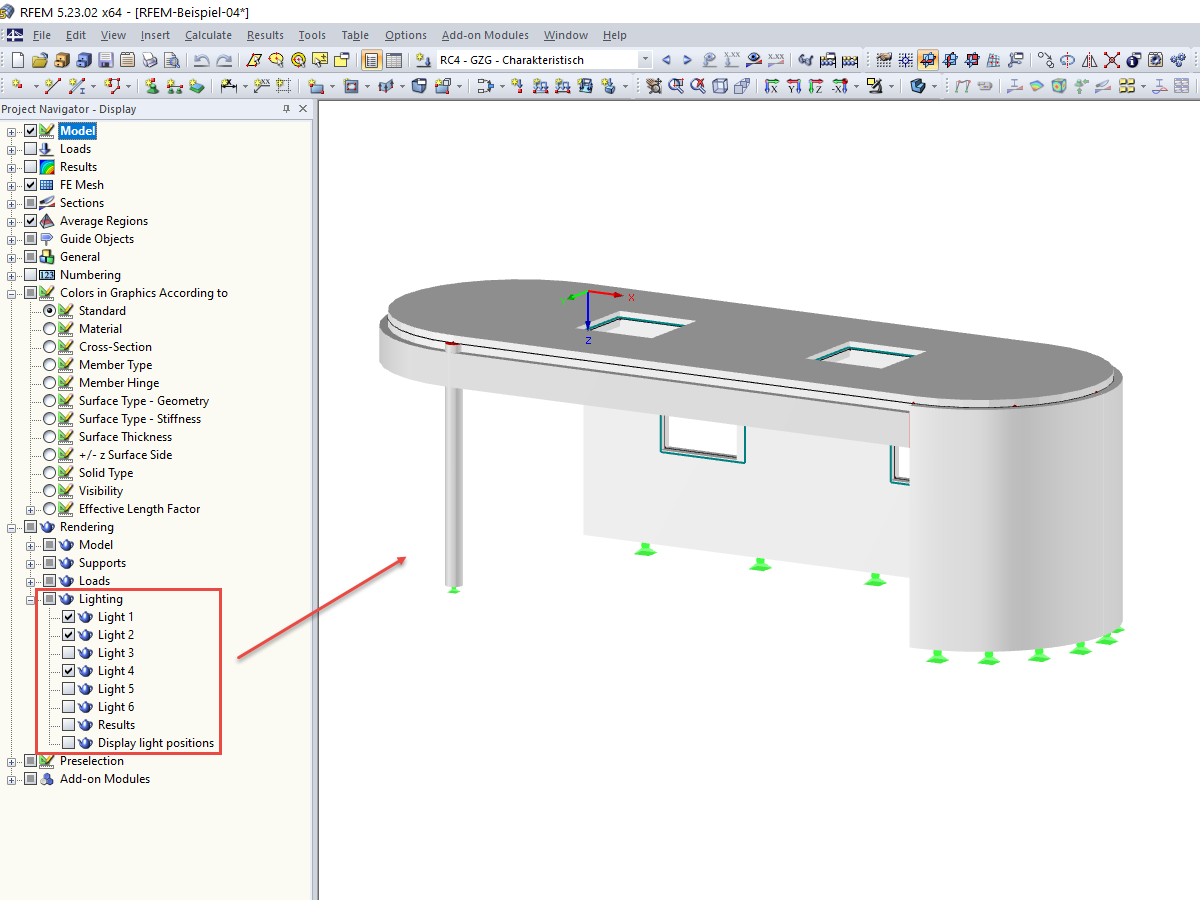Click the Undo arrow icon

point(201,60)
